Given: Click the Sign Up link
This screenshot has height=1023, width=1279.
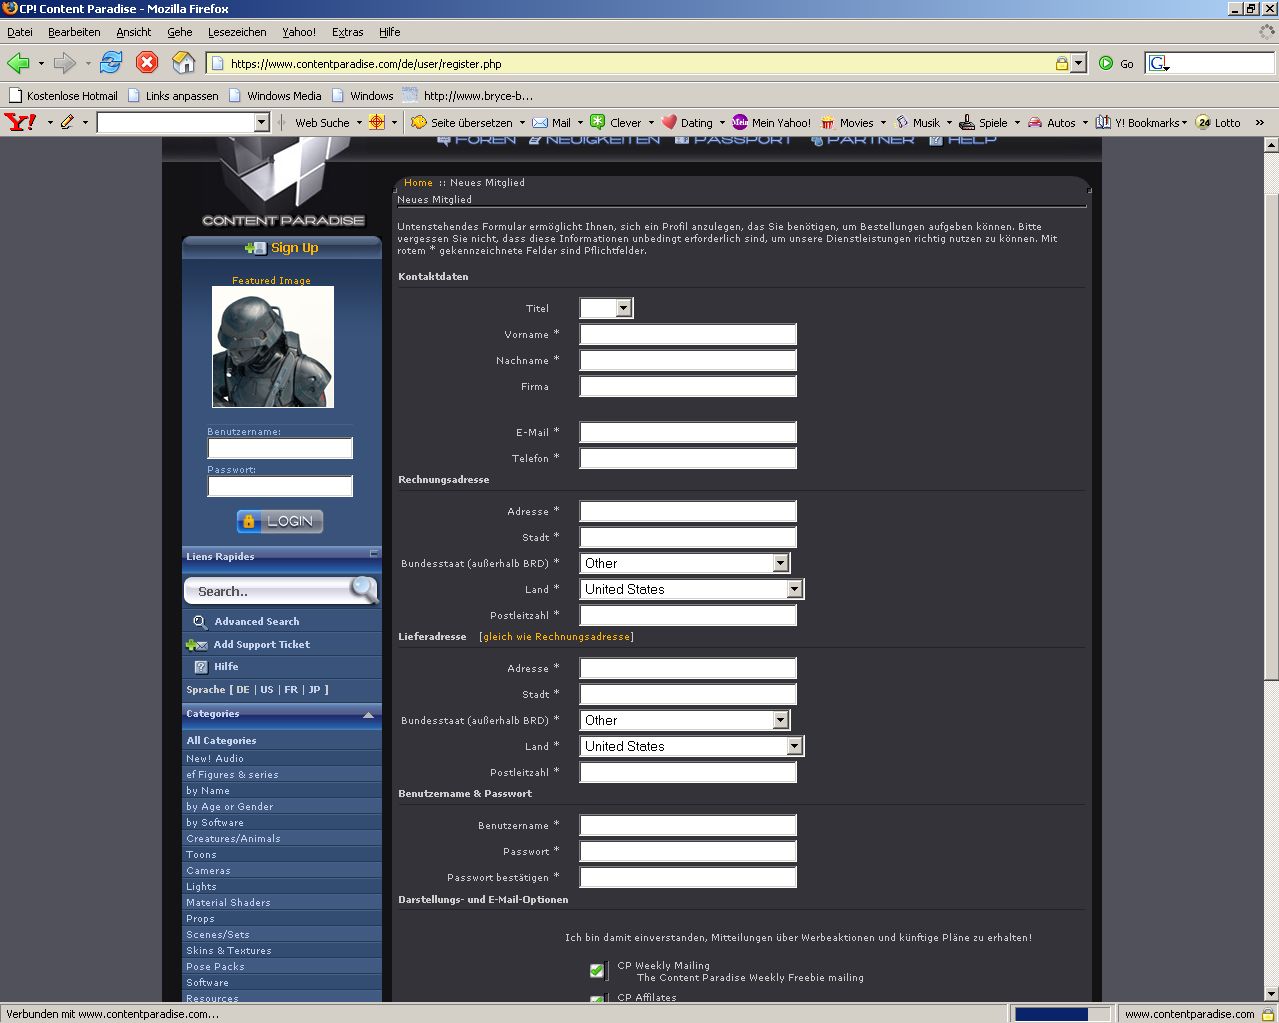Looking at the screenshot, I should 282,248.
